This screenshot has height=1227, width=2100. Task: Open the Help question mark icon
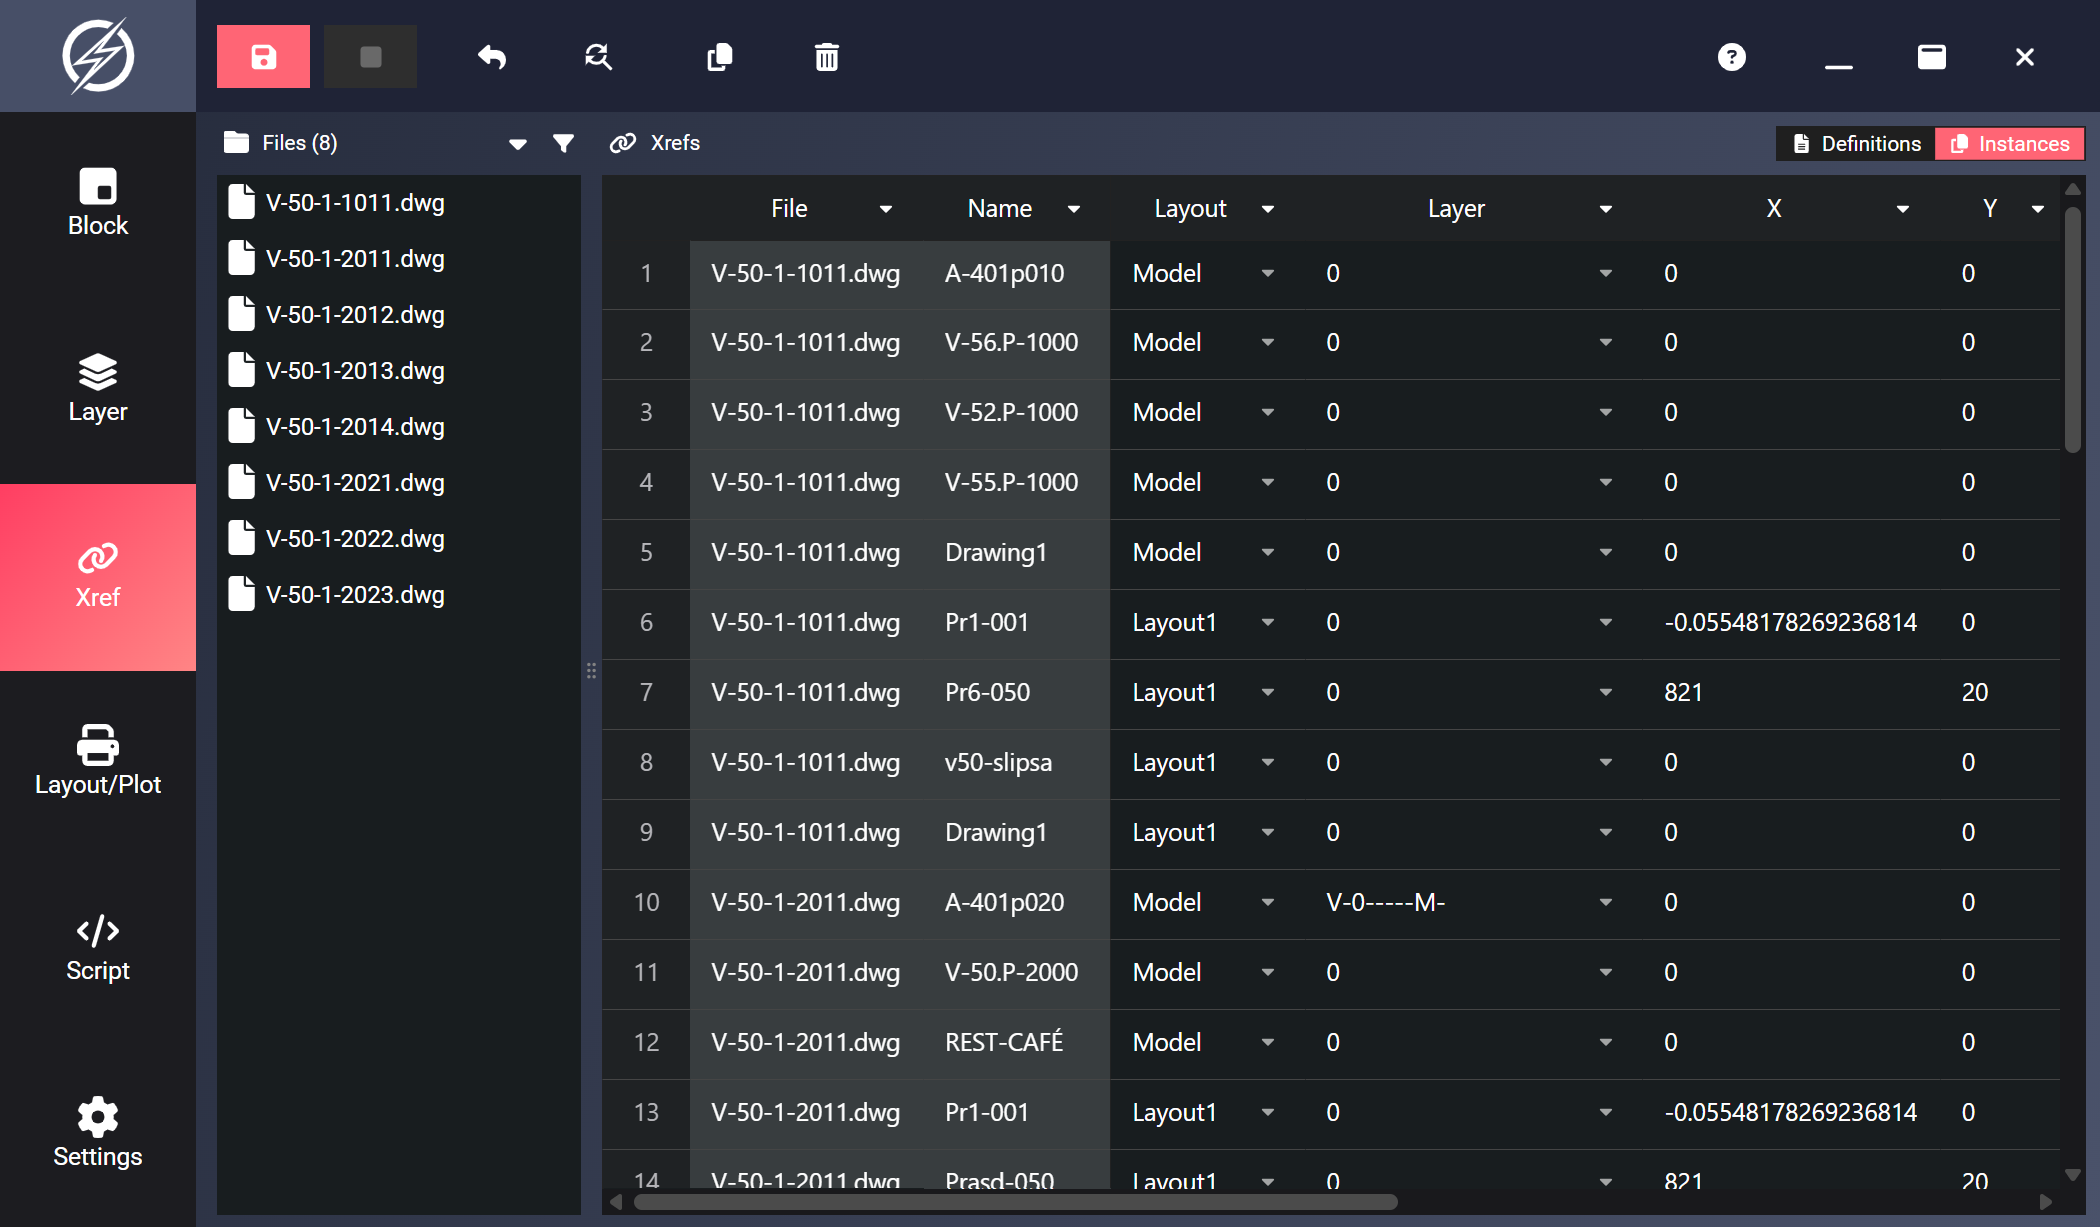[1732, 57]
